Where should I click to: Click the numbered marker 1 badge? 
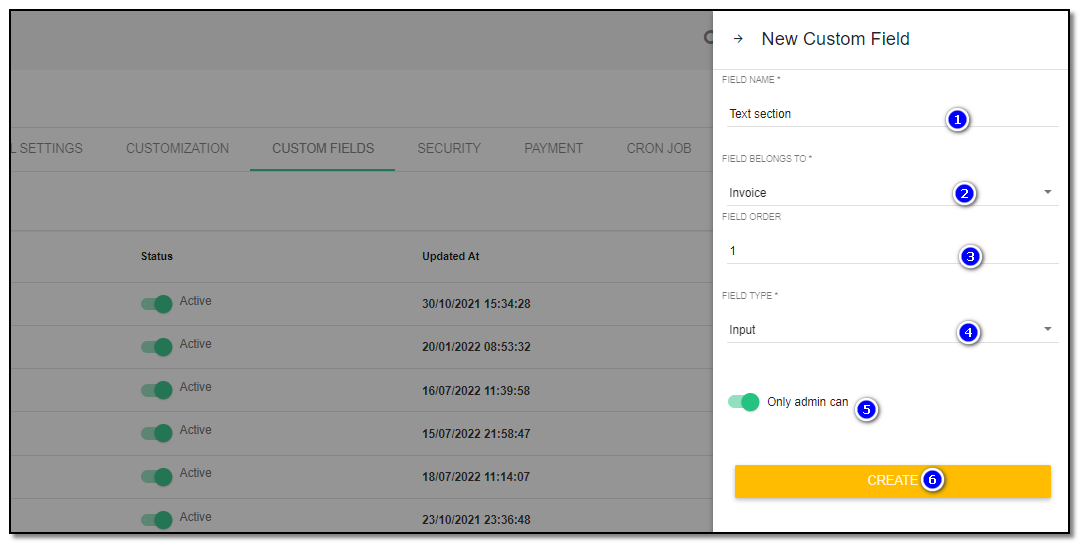coord(957,120)
